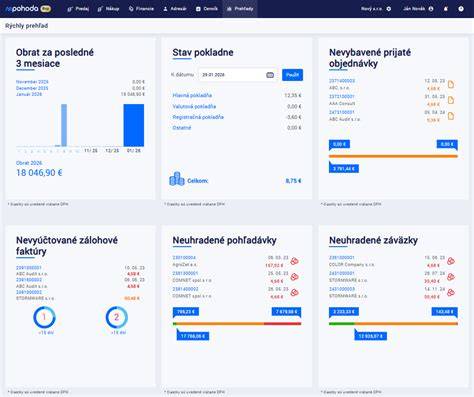Screen dimensions: 474x397
Task: Click colored progress bar in pohľadávky card
Action: pyautogui.click(x=237, y=324)
